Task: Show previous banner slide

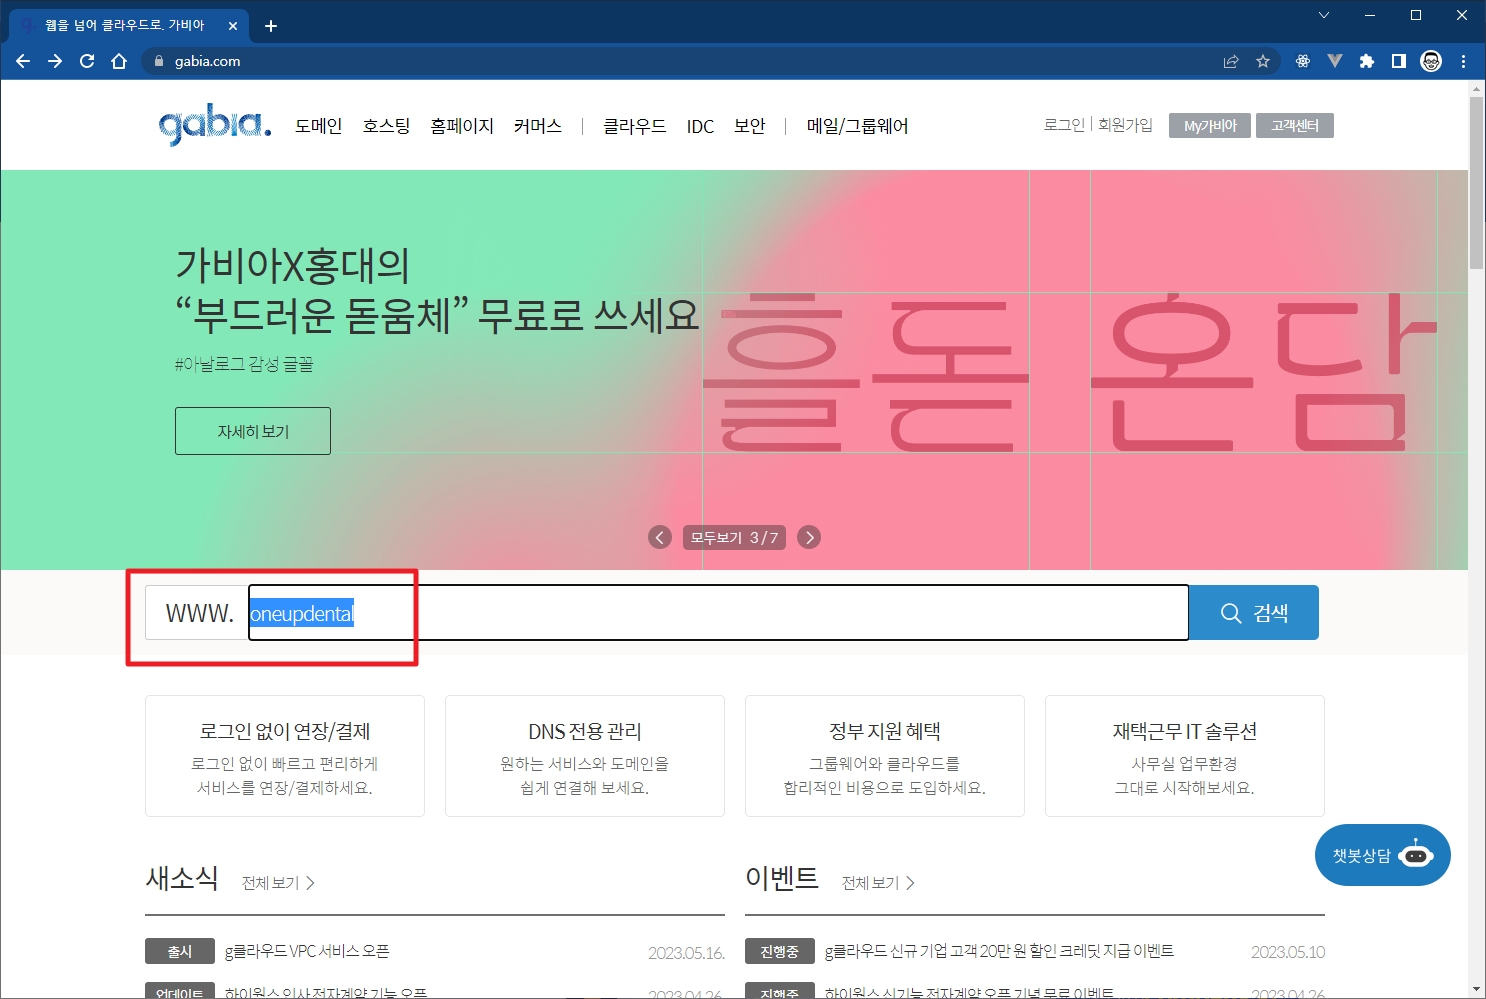Action: point(660,537)
